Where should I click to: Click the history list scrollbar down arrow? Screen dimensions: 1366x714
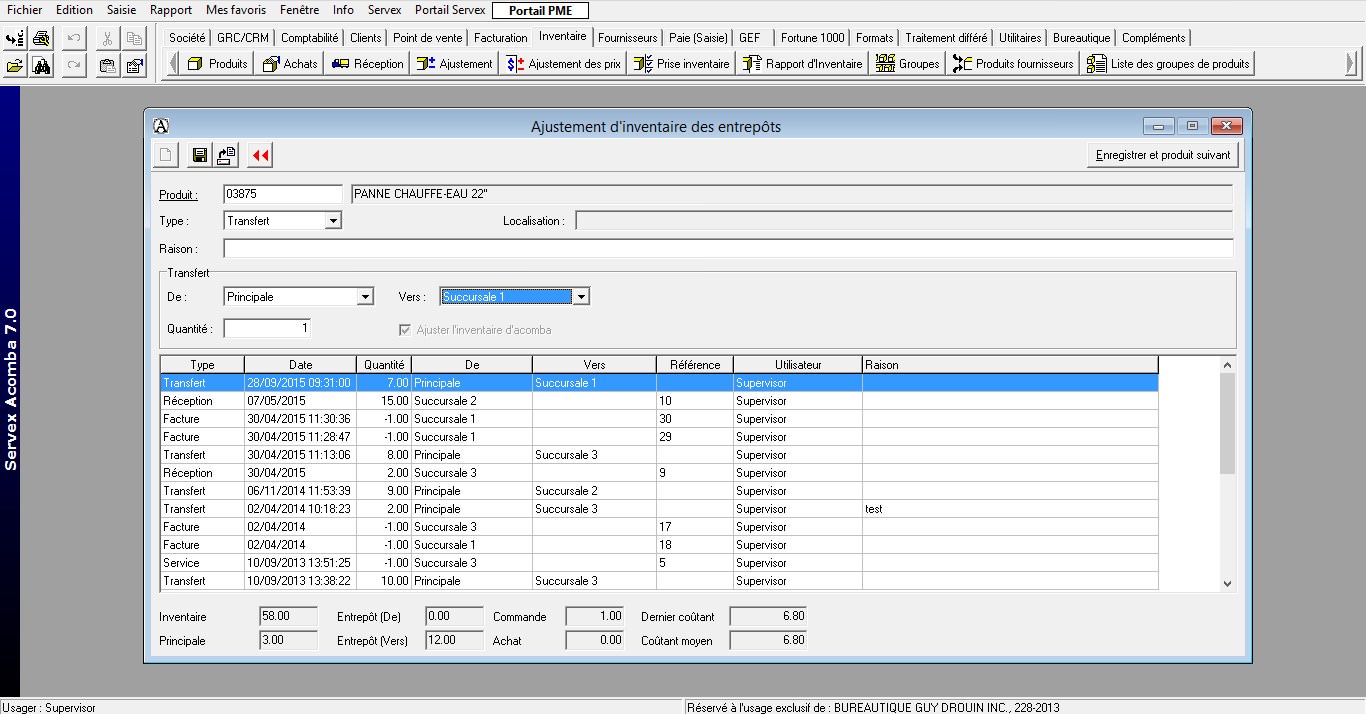click(1228, 584)
